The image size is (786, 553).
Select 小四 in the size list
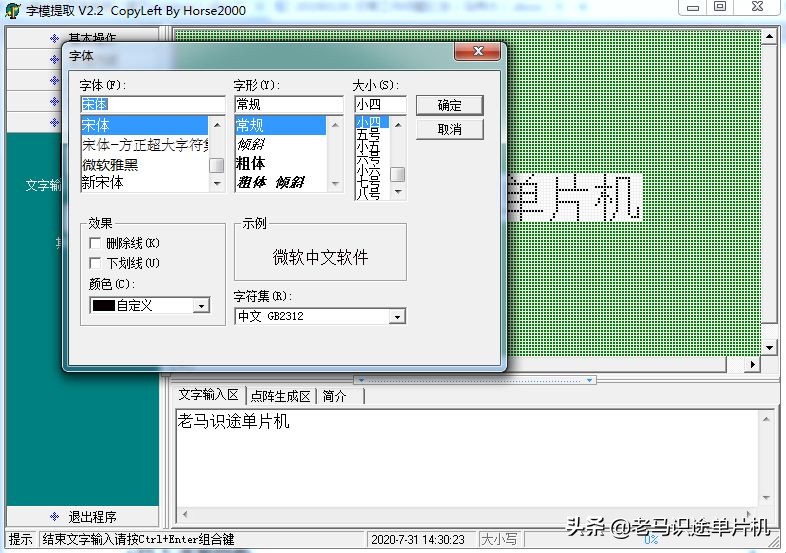click(371, 122)
